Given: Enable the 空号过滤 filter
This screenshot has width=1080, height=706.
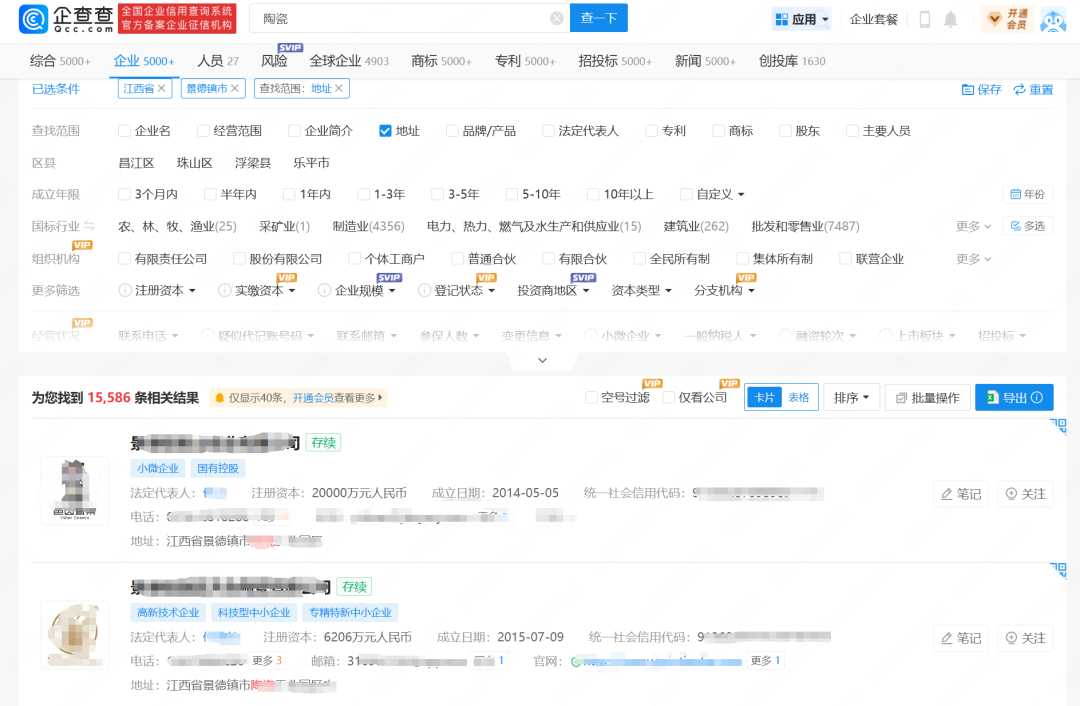Looking at the screenshot, I should (591, 397).
